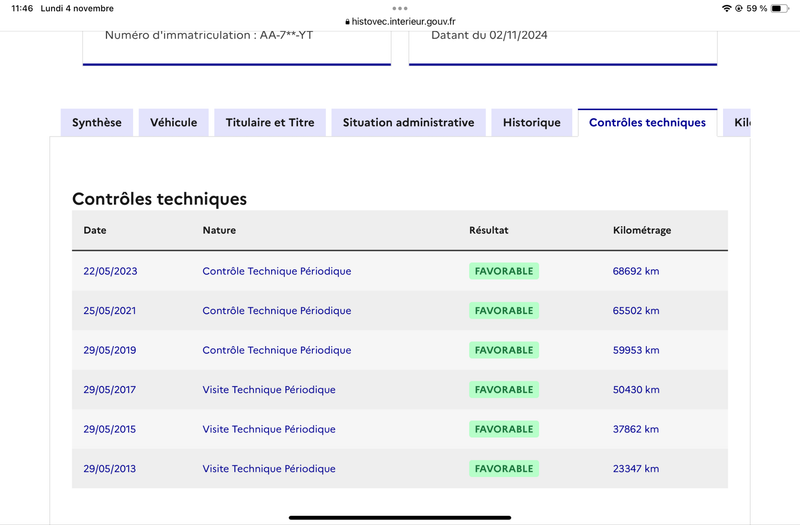
Task: Tap the Lundi 4 novembre date
Action: coord(77,8)
